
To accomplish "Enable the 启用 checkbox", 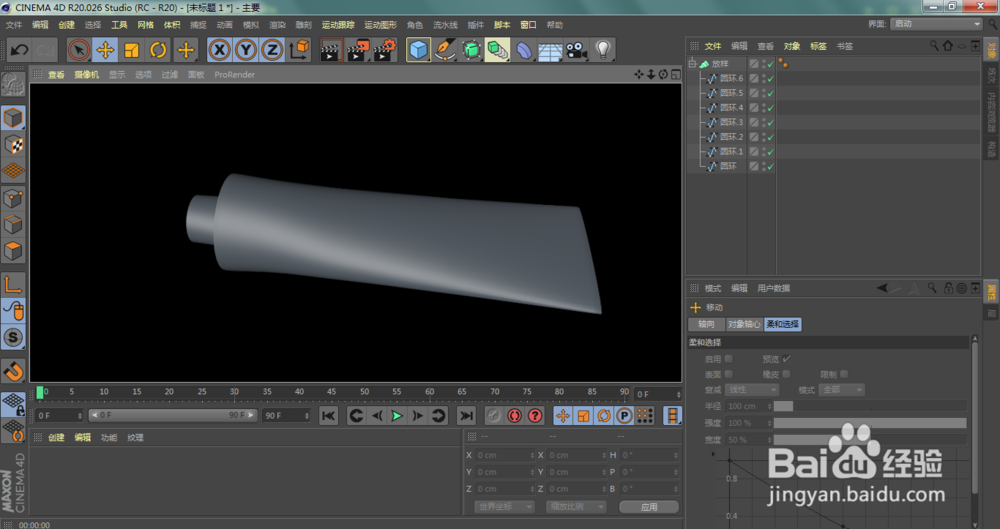I will (728, 359).
